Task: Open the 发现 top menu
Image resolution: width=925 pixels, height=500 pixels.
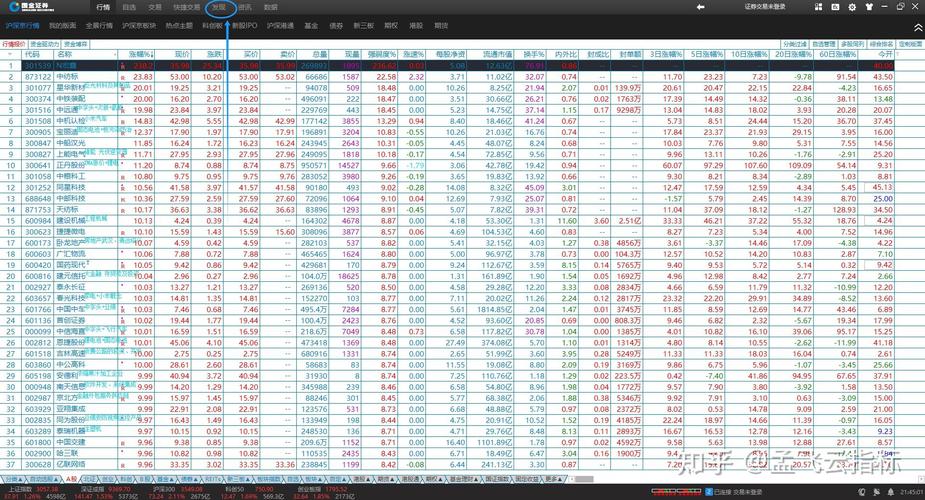Action: (219, 7)
